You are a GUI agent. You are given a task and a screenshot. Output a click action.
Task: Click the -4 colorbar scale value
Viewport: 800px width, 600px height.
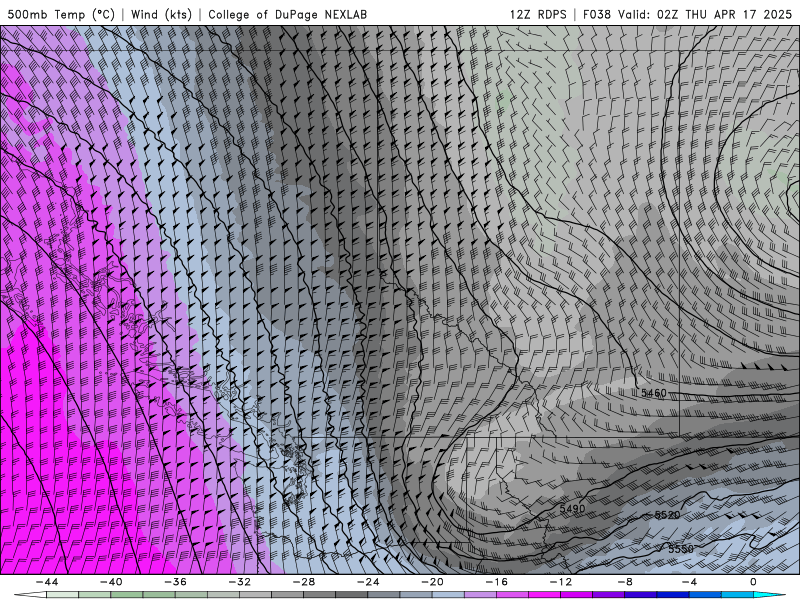pyautogui.click(x=689, y=582)
